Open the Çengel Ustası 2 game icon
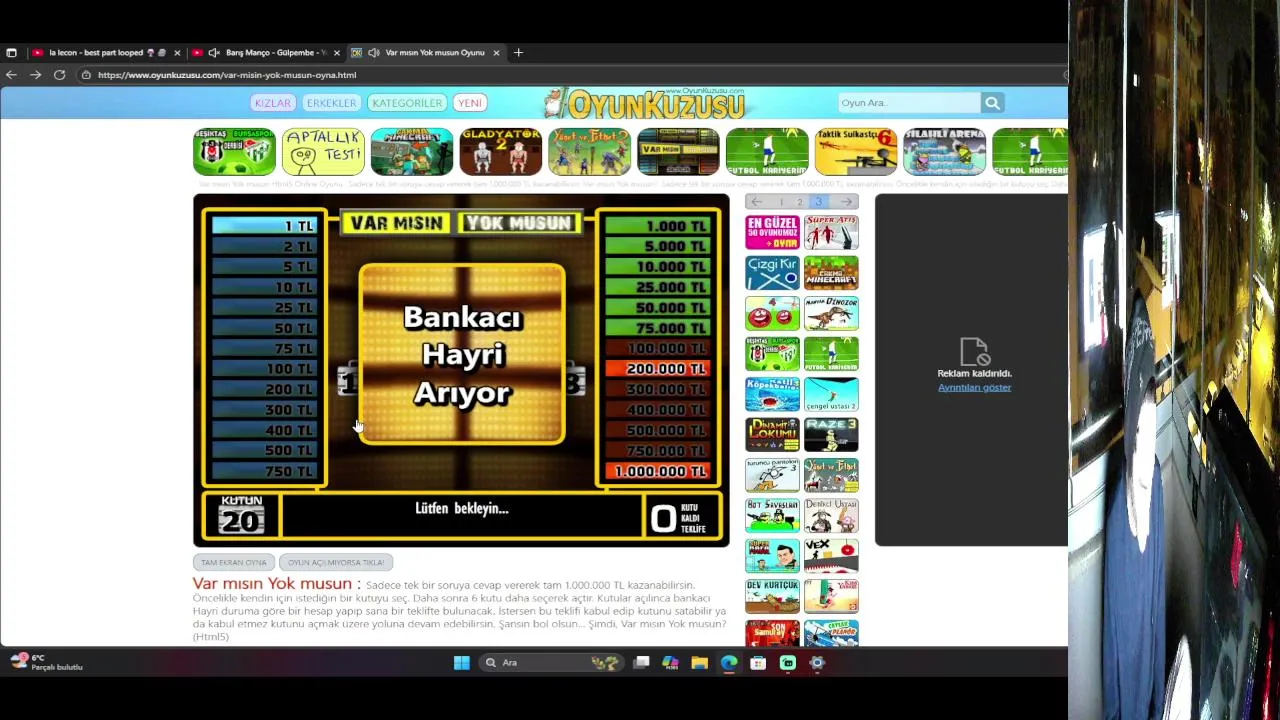The height and width of the screenshot is (720, 1280). [x=831, y=394]
